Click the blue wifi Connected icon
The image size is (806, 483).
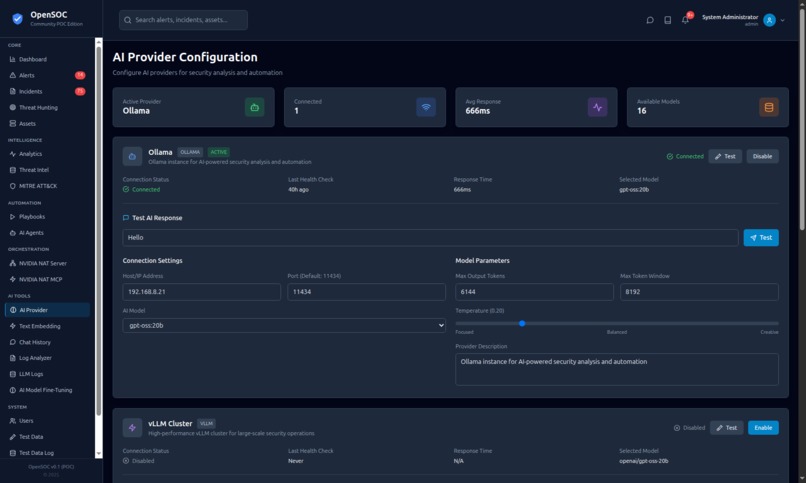(426, 107)
